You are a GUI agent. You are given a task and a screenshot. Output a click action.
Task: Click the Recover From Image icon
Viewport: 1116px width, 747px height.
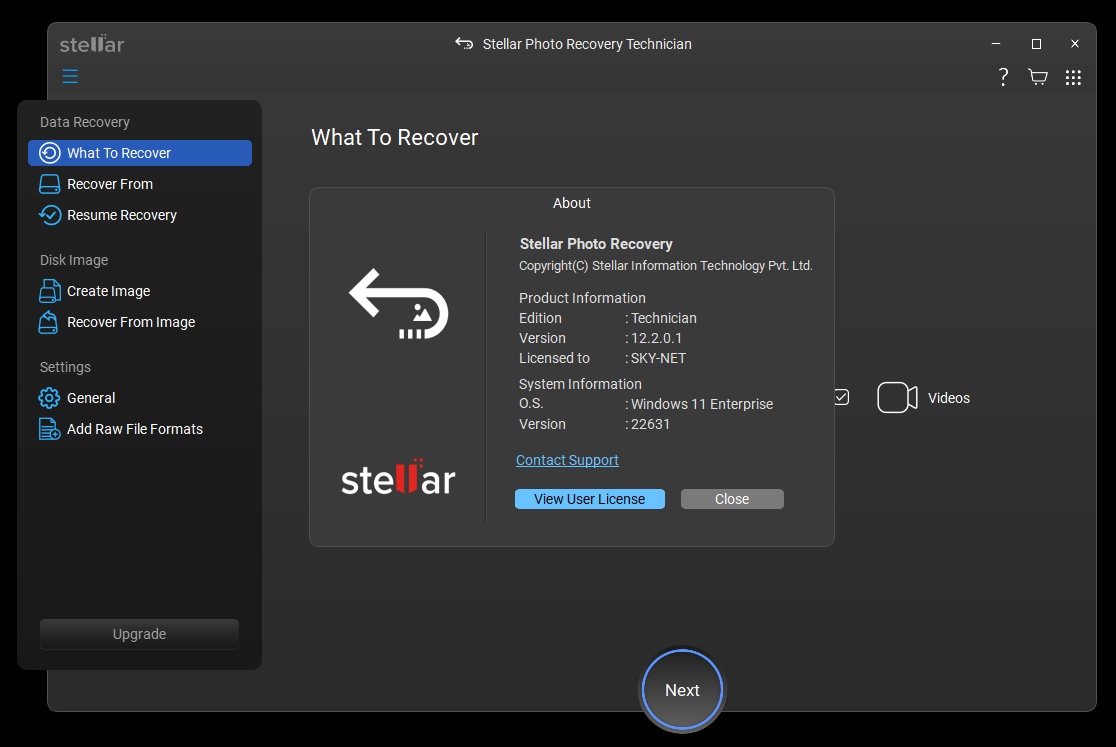pyautogui.click(x=48, y=322)
